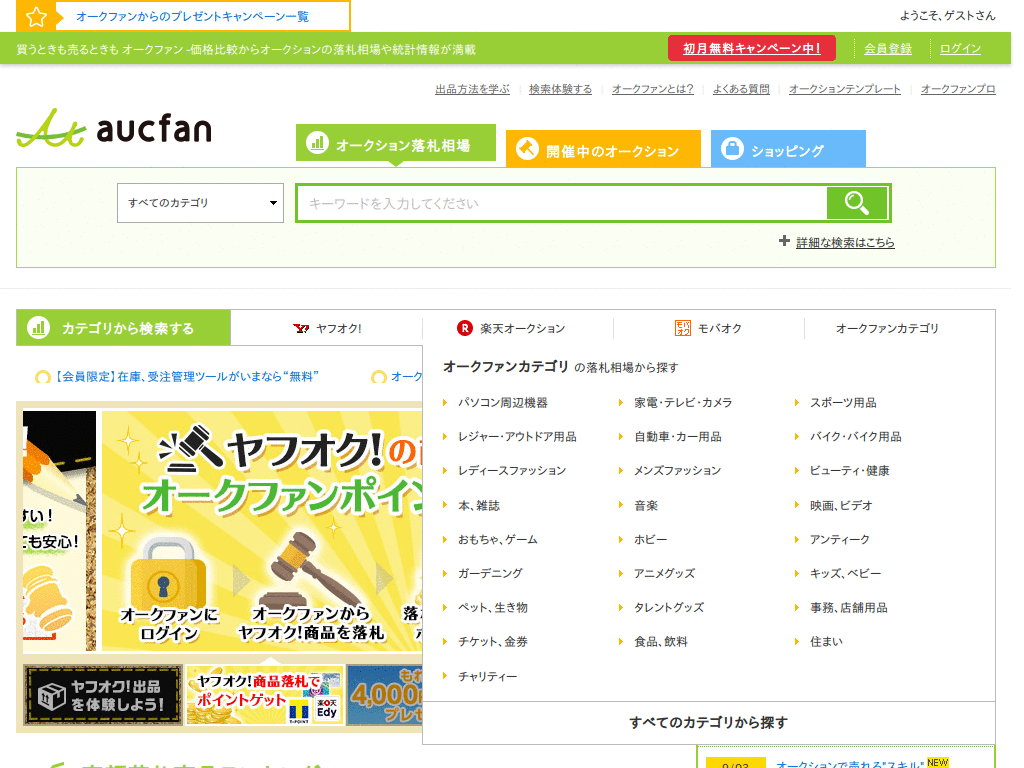Select the オークファンカテゴリ tab
This screenshot has width=1024, height=768.
(887, 328)
